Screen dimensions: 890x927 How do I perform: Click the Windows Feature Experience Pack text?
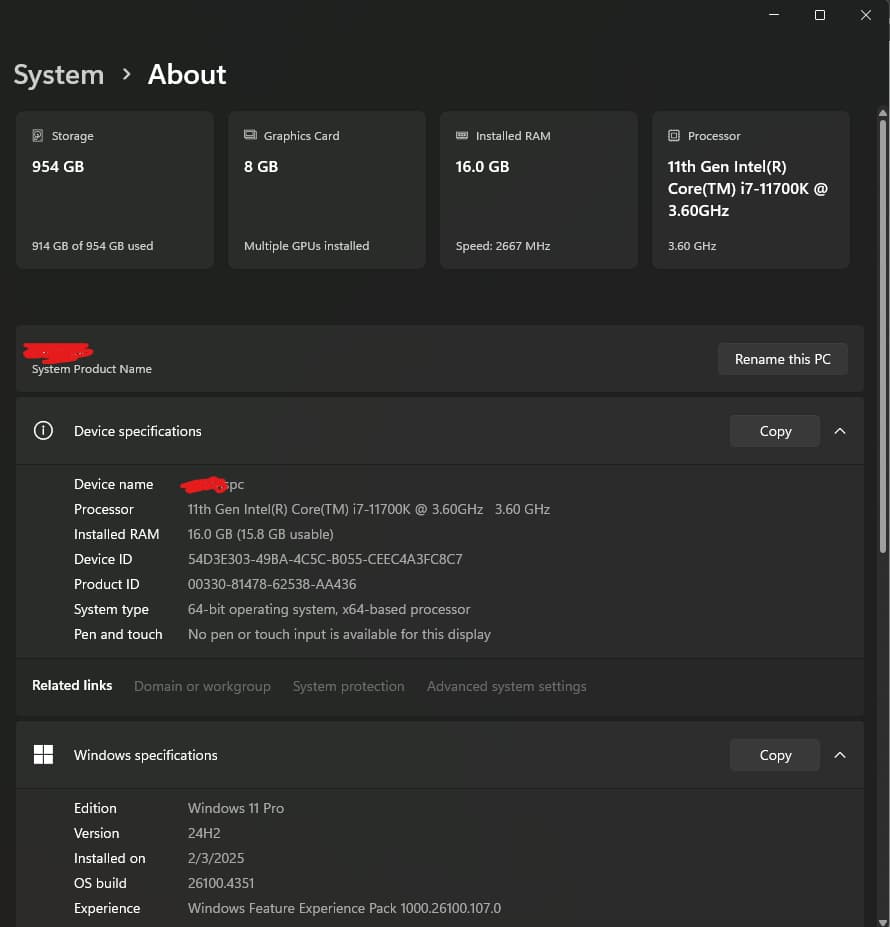coord(344,908)
